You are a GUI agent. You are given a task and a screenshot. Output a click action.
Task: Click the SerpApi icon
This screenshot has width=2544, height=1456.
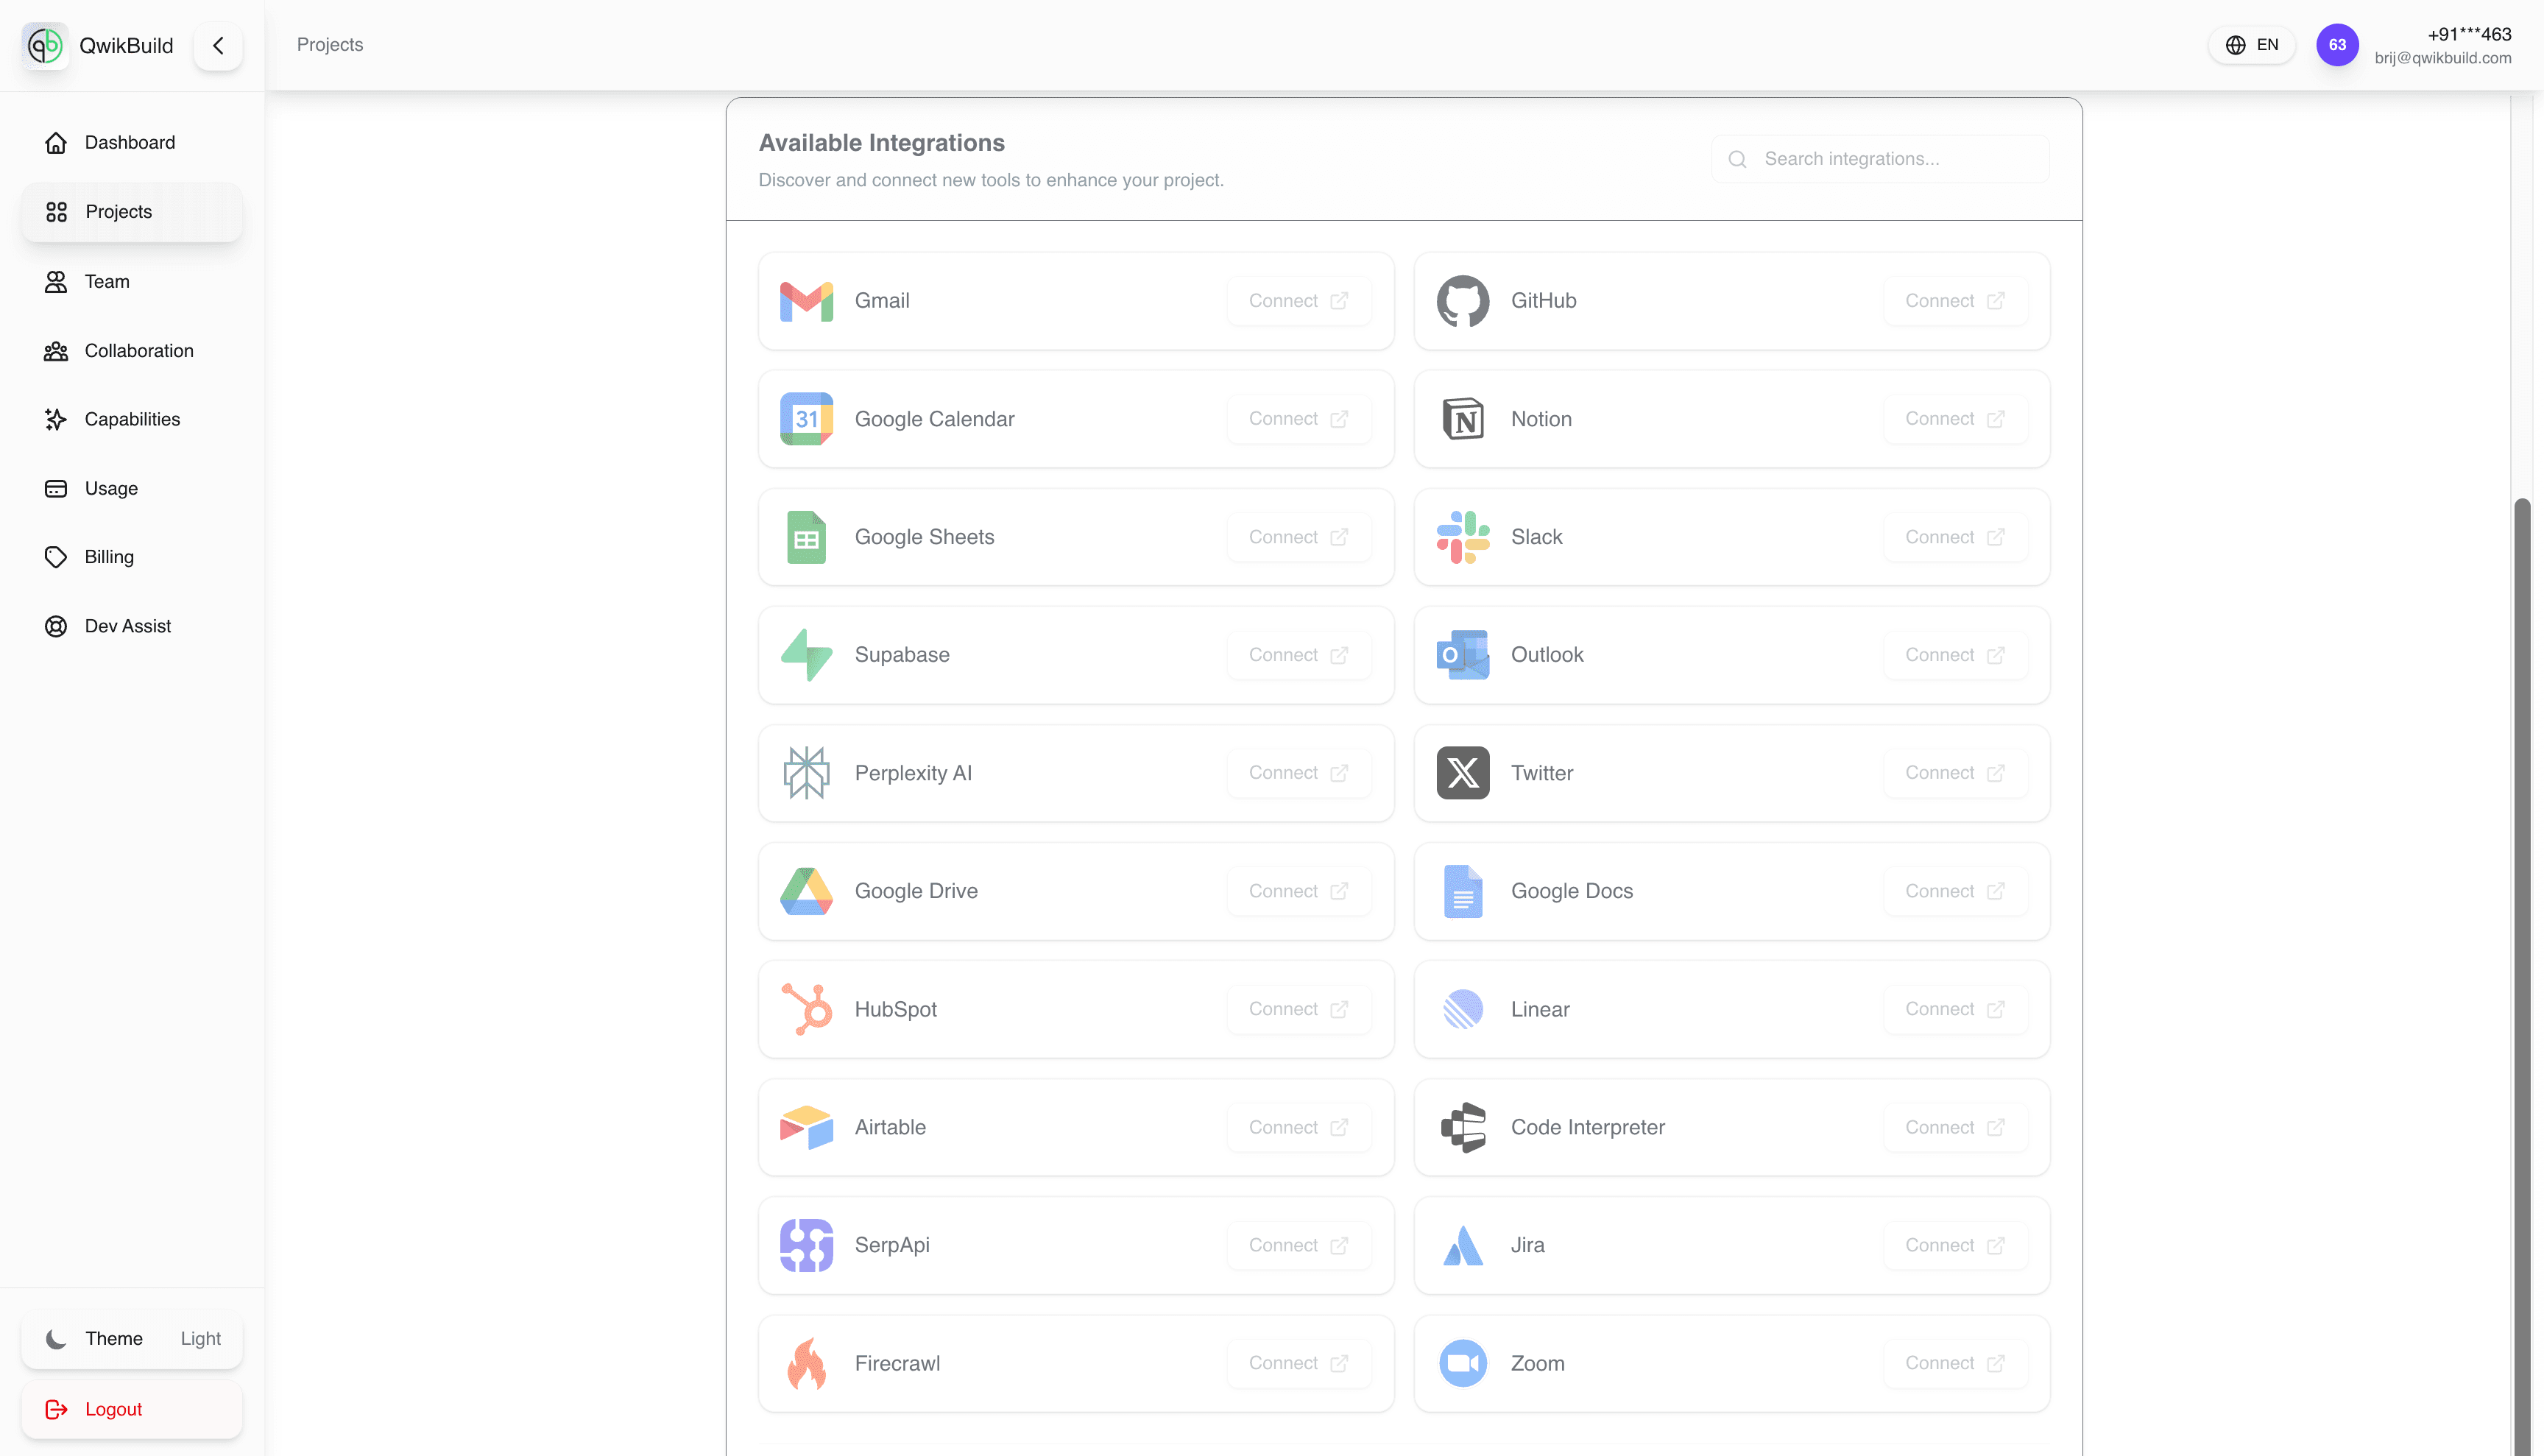click(806, 1245)
